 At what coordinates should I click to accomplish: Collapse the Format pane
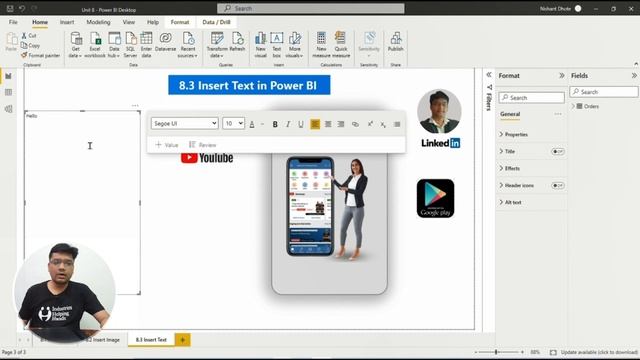[x=562, y=76]
